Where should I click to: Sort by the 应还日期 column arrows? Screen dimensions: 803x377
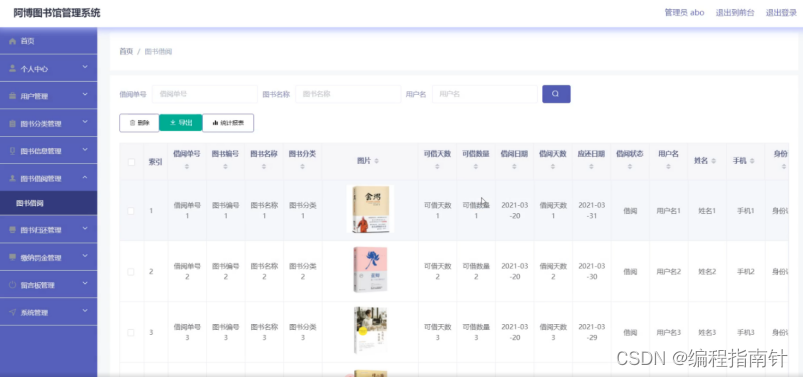pyautogui.click(x=591, y=166)
